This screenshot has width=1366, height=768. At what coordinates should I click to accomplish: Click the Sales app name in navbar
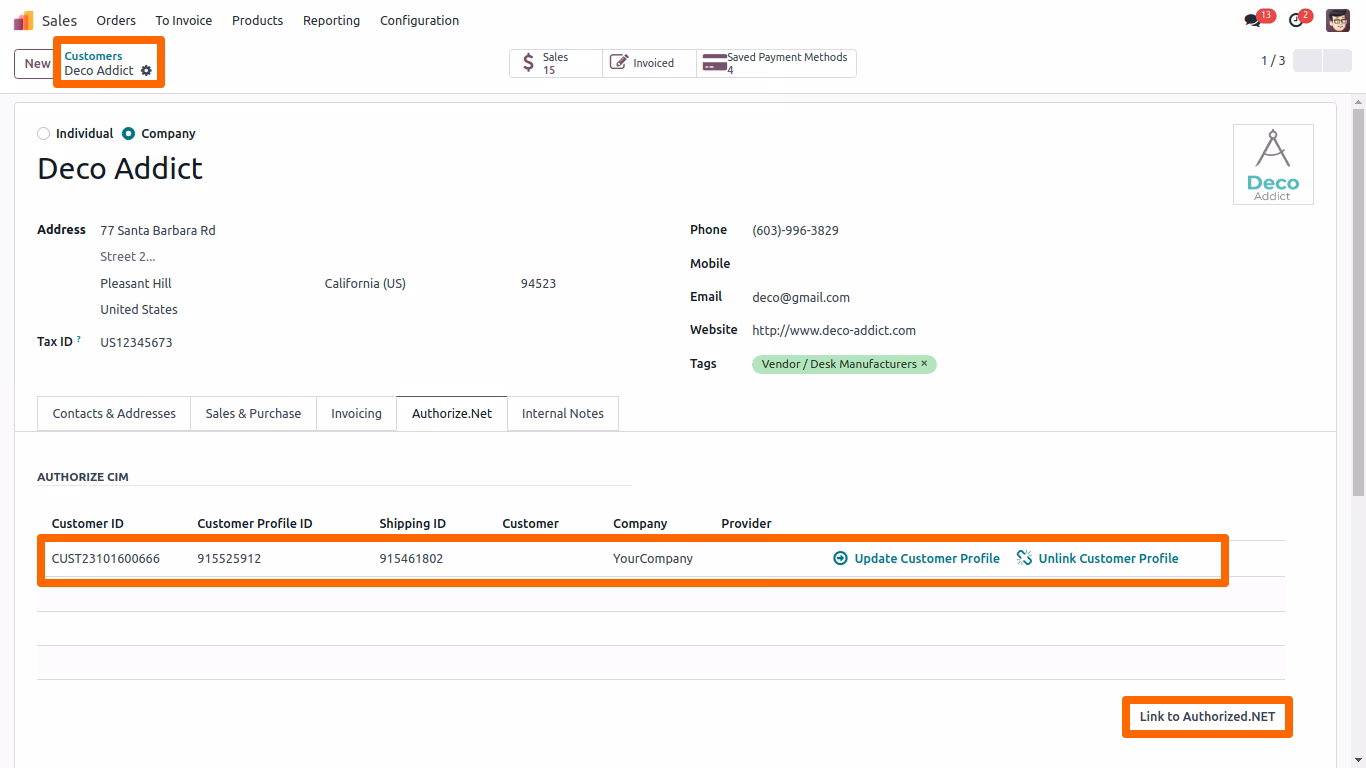click(59, 20)
